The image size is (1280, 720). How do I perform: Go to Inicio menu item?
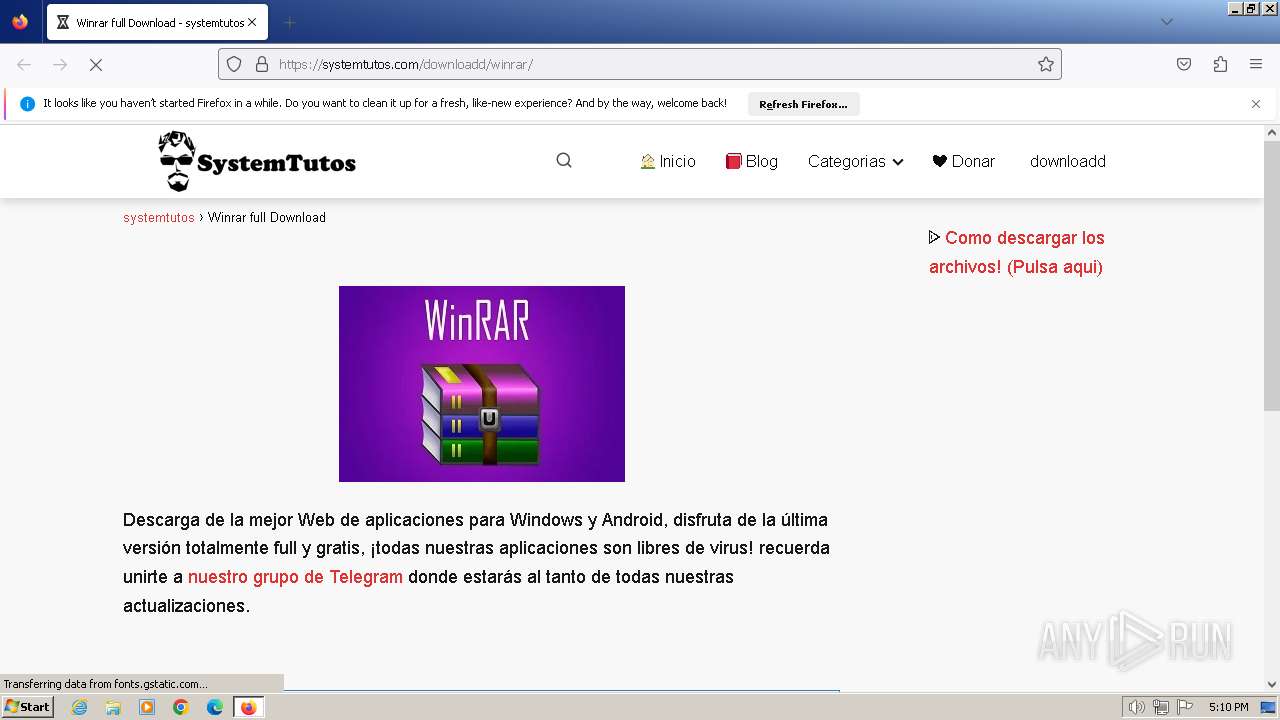click(x=668, y=161)
